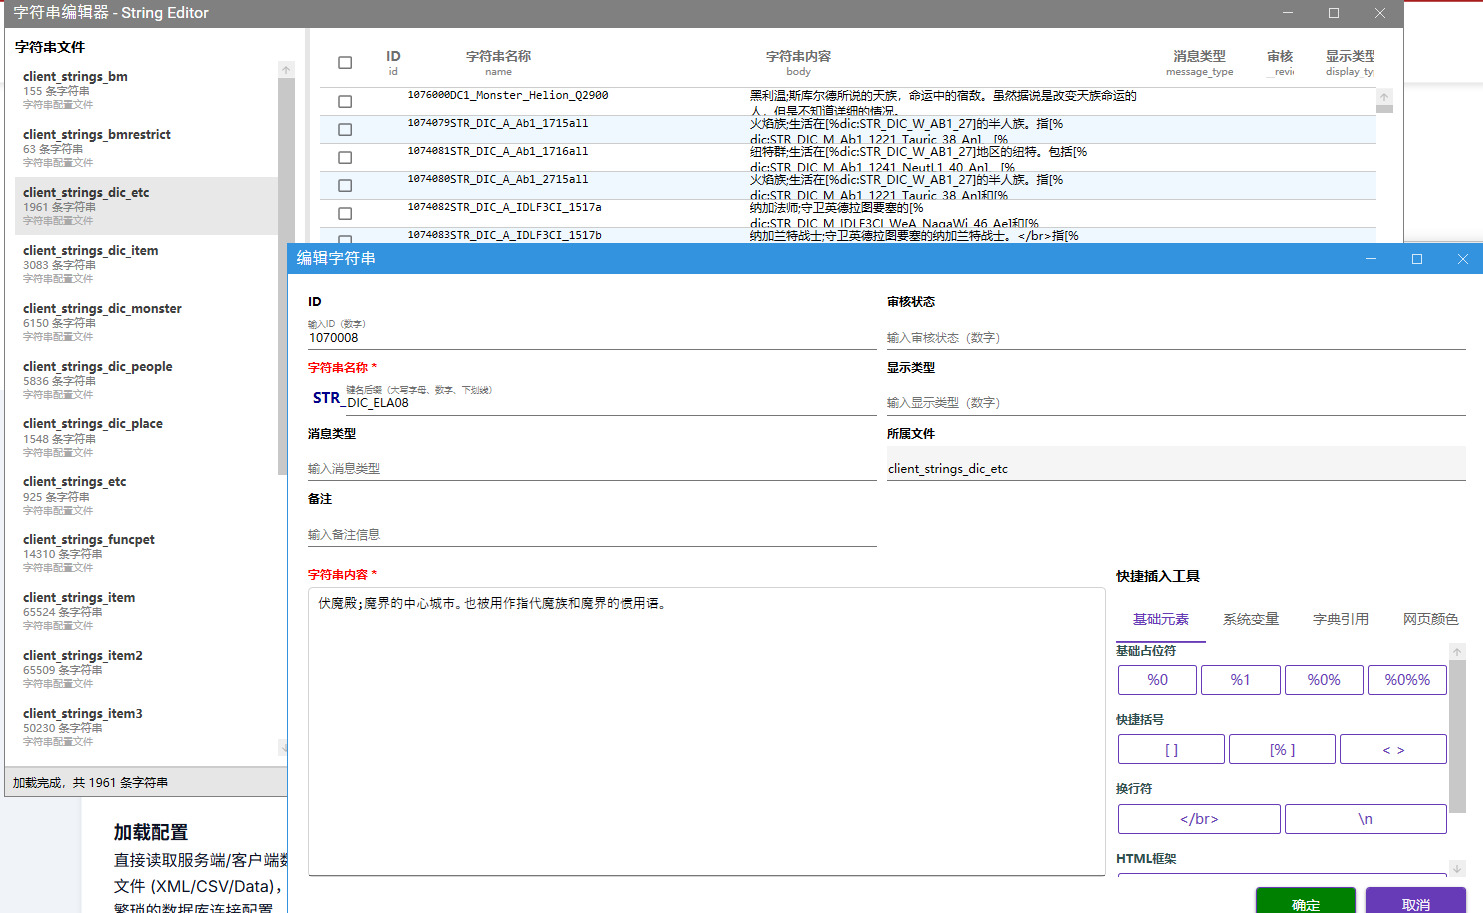Check row DC1_Monster_Helion_Q2900
The image size is (1483, 913).
345,101
